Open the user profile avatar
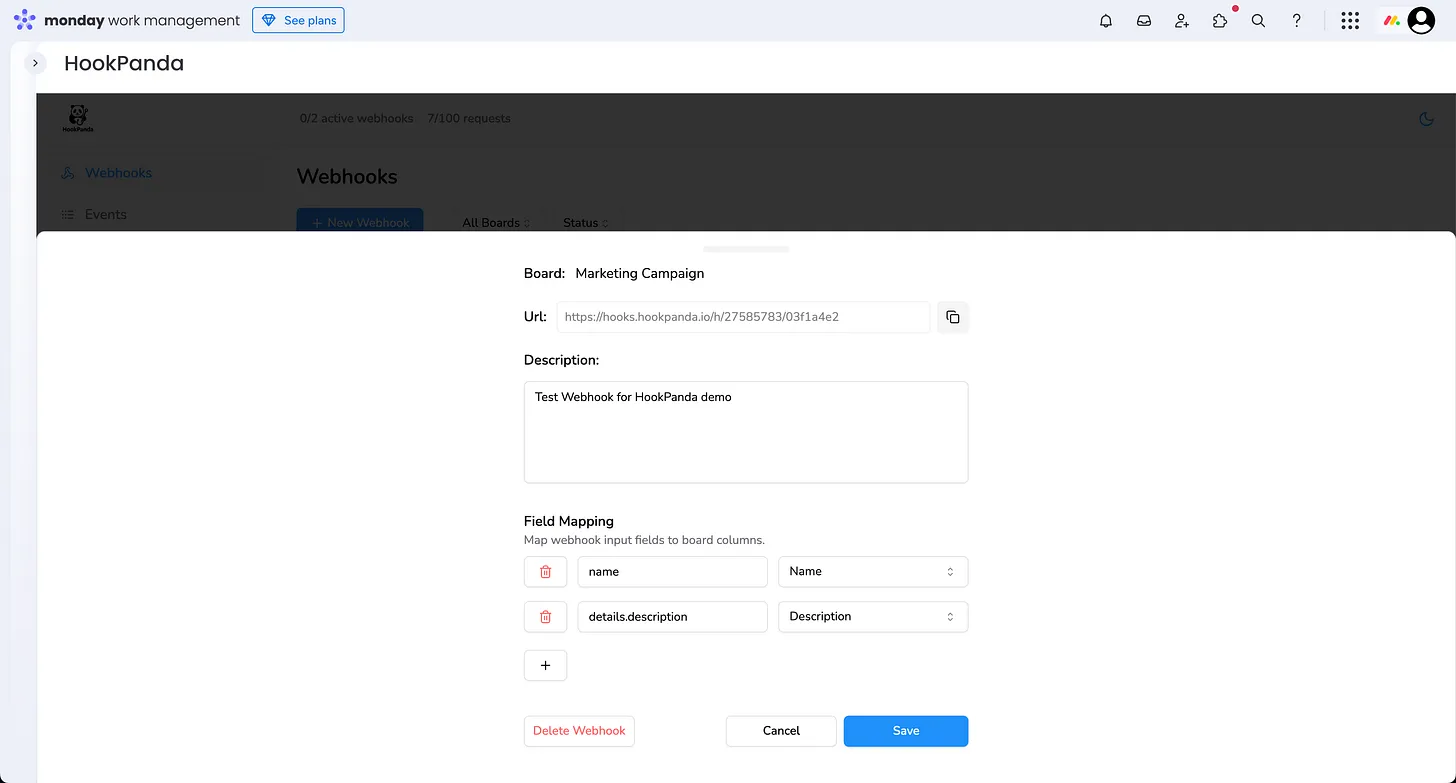 pyautogui.click(x=1421, y=21)
